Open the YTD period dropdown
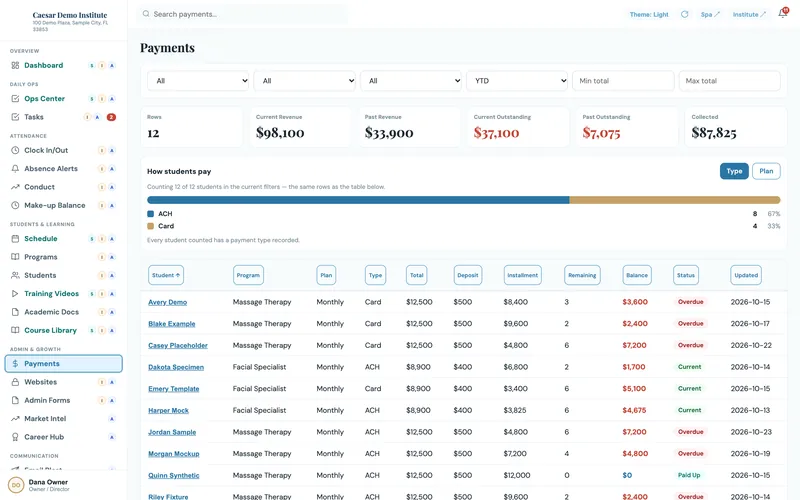 click(517, 81)
